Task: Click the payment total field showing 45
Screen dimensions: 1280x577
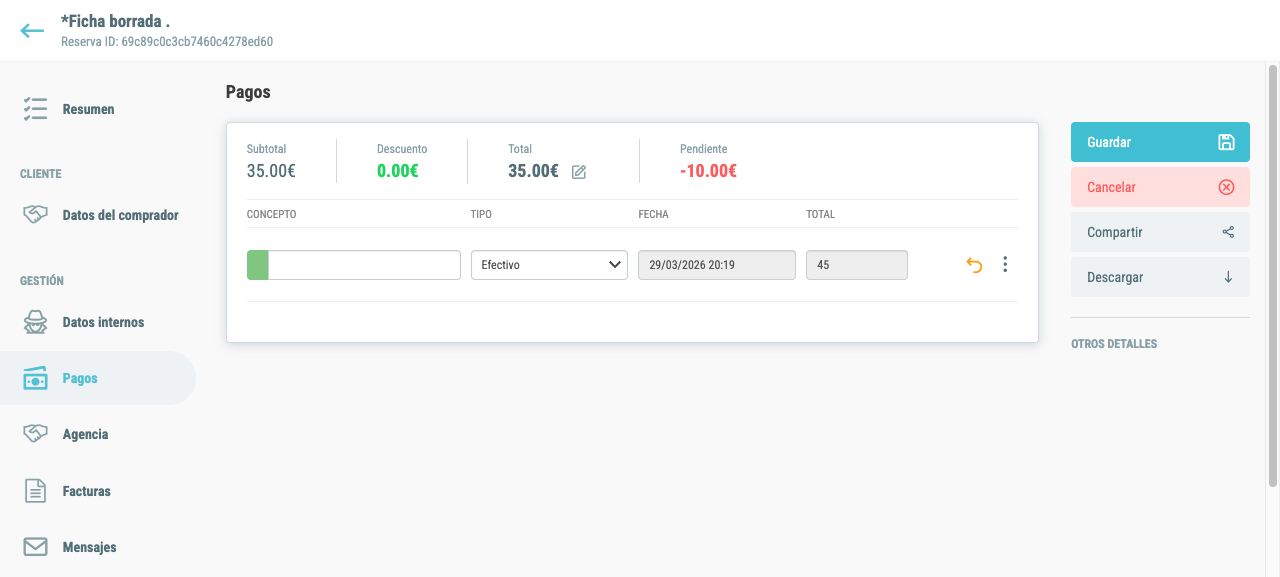Action: point(857,265)
